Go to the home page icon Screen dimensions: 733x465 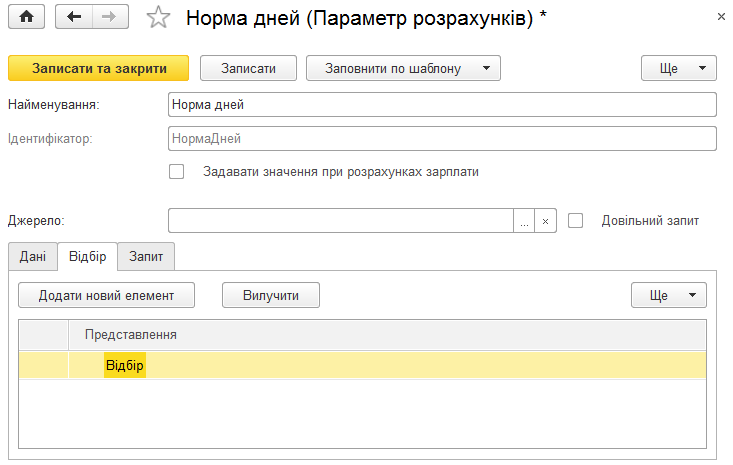click(x=27, y=17)
